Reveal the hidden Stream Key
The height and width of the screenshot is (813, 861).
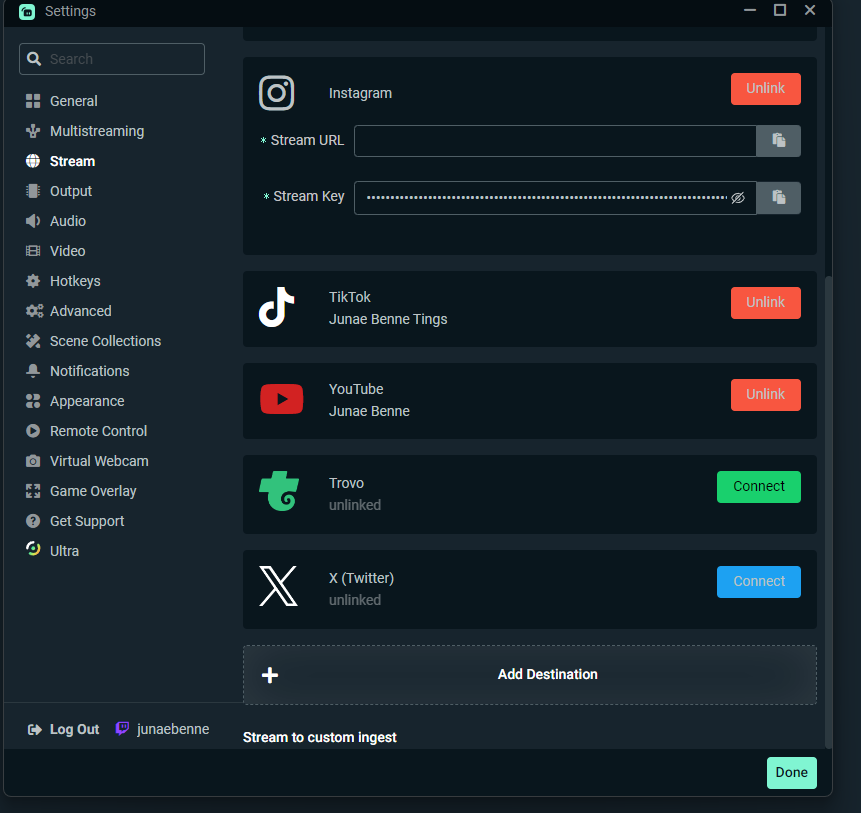738,197
